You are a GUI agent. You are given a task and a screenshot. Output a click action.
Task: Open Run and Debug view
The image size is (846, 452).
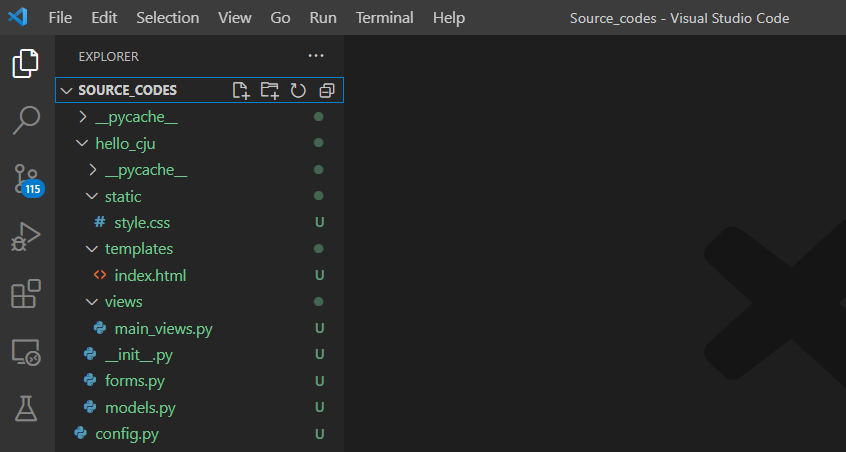(25, 236)
